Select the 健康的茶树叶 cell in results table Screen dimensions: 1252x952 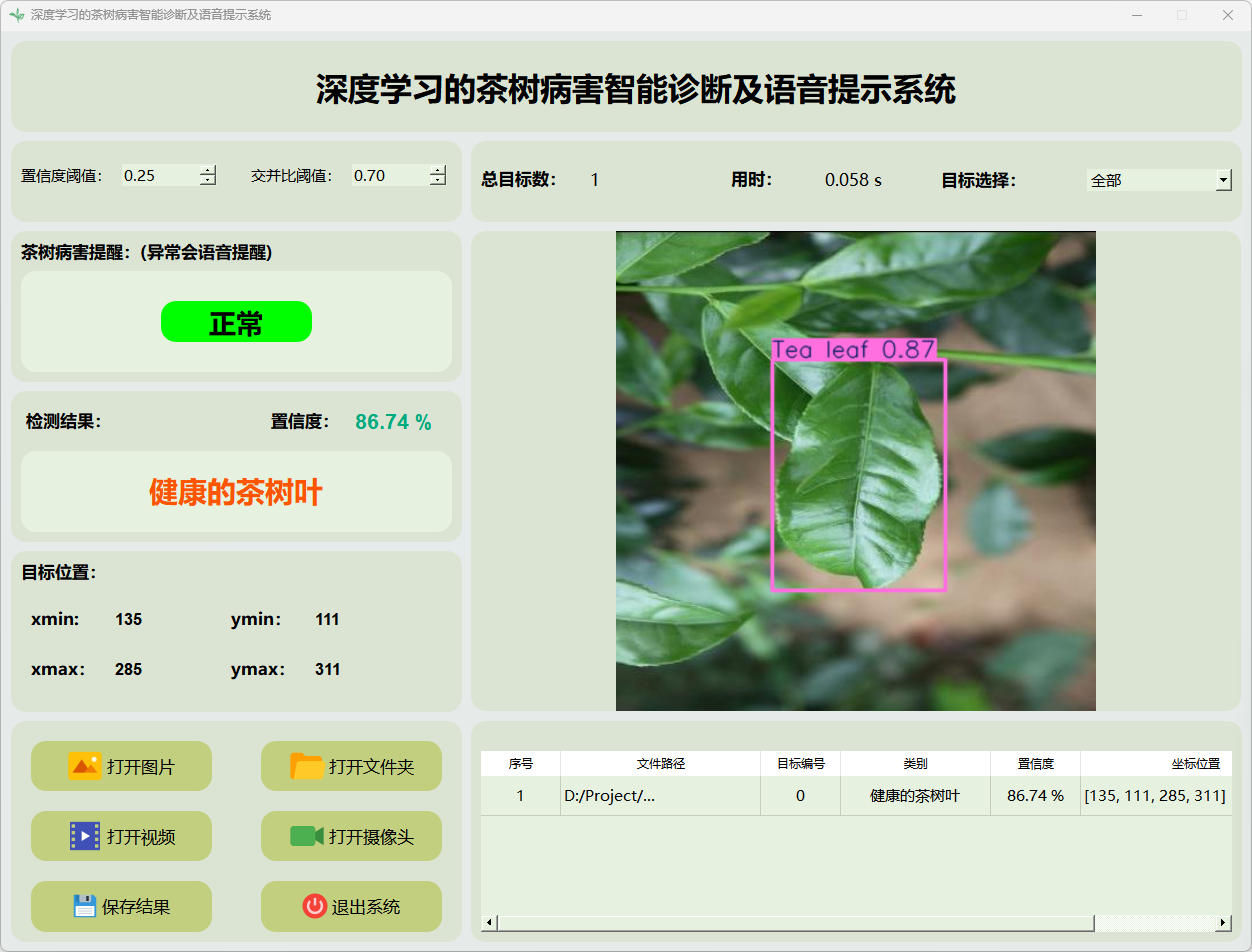pyautogui.click(x=914, y=796)
